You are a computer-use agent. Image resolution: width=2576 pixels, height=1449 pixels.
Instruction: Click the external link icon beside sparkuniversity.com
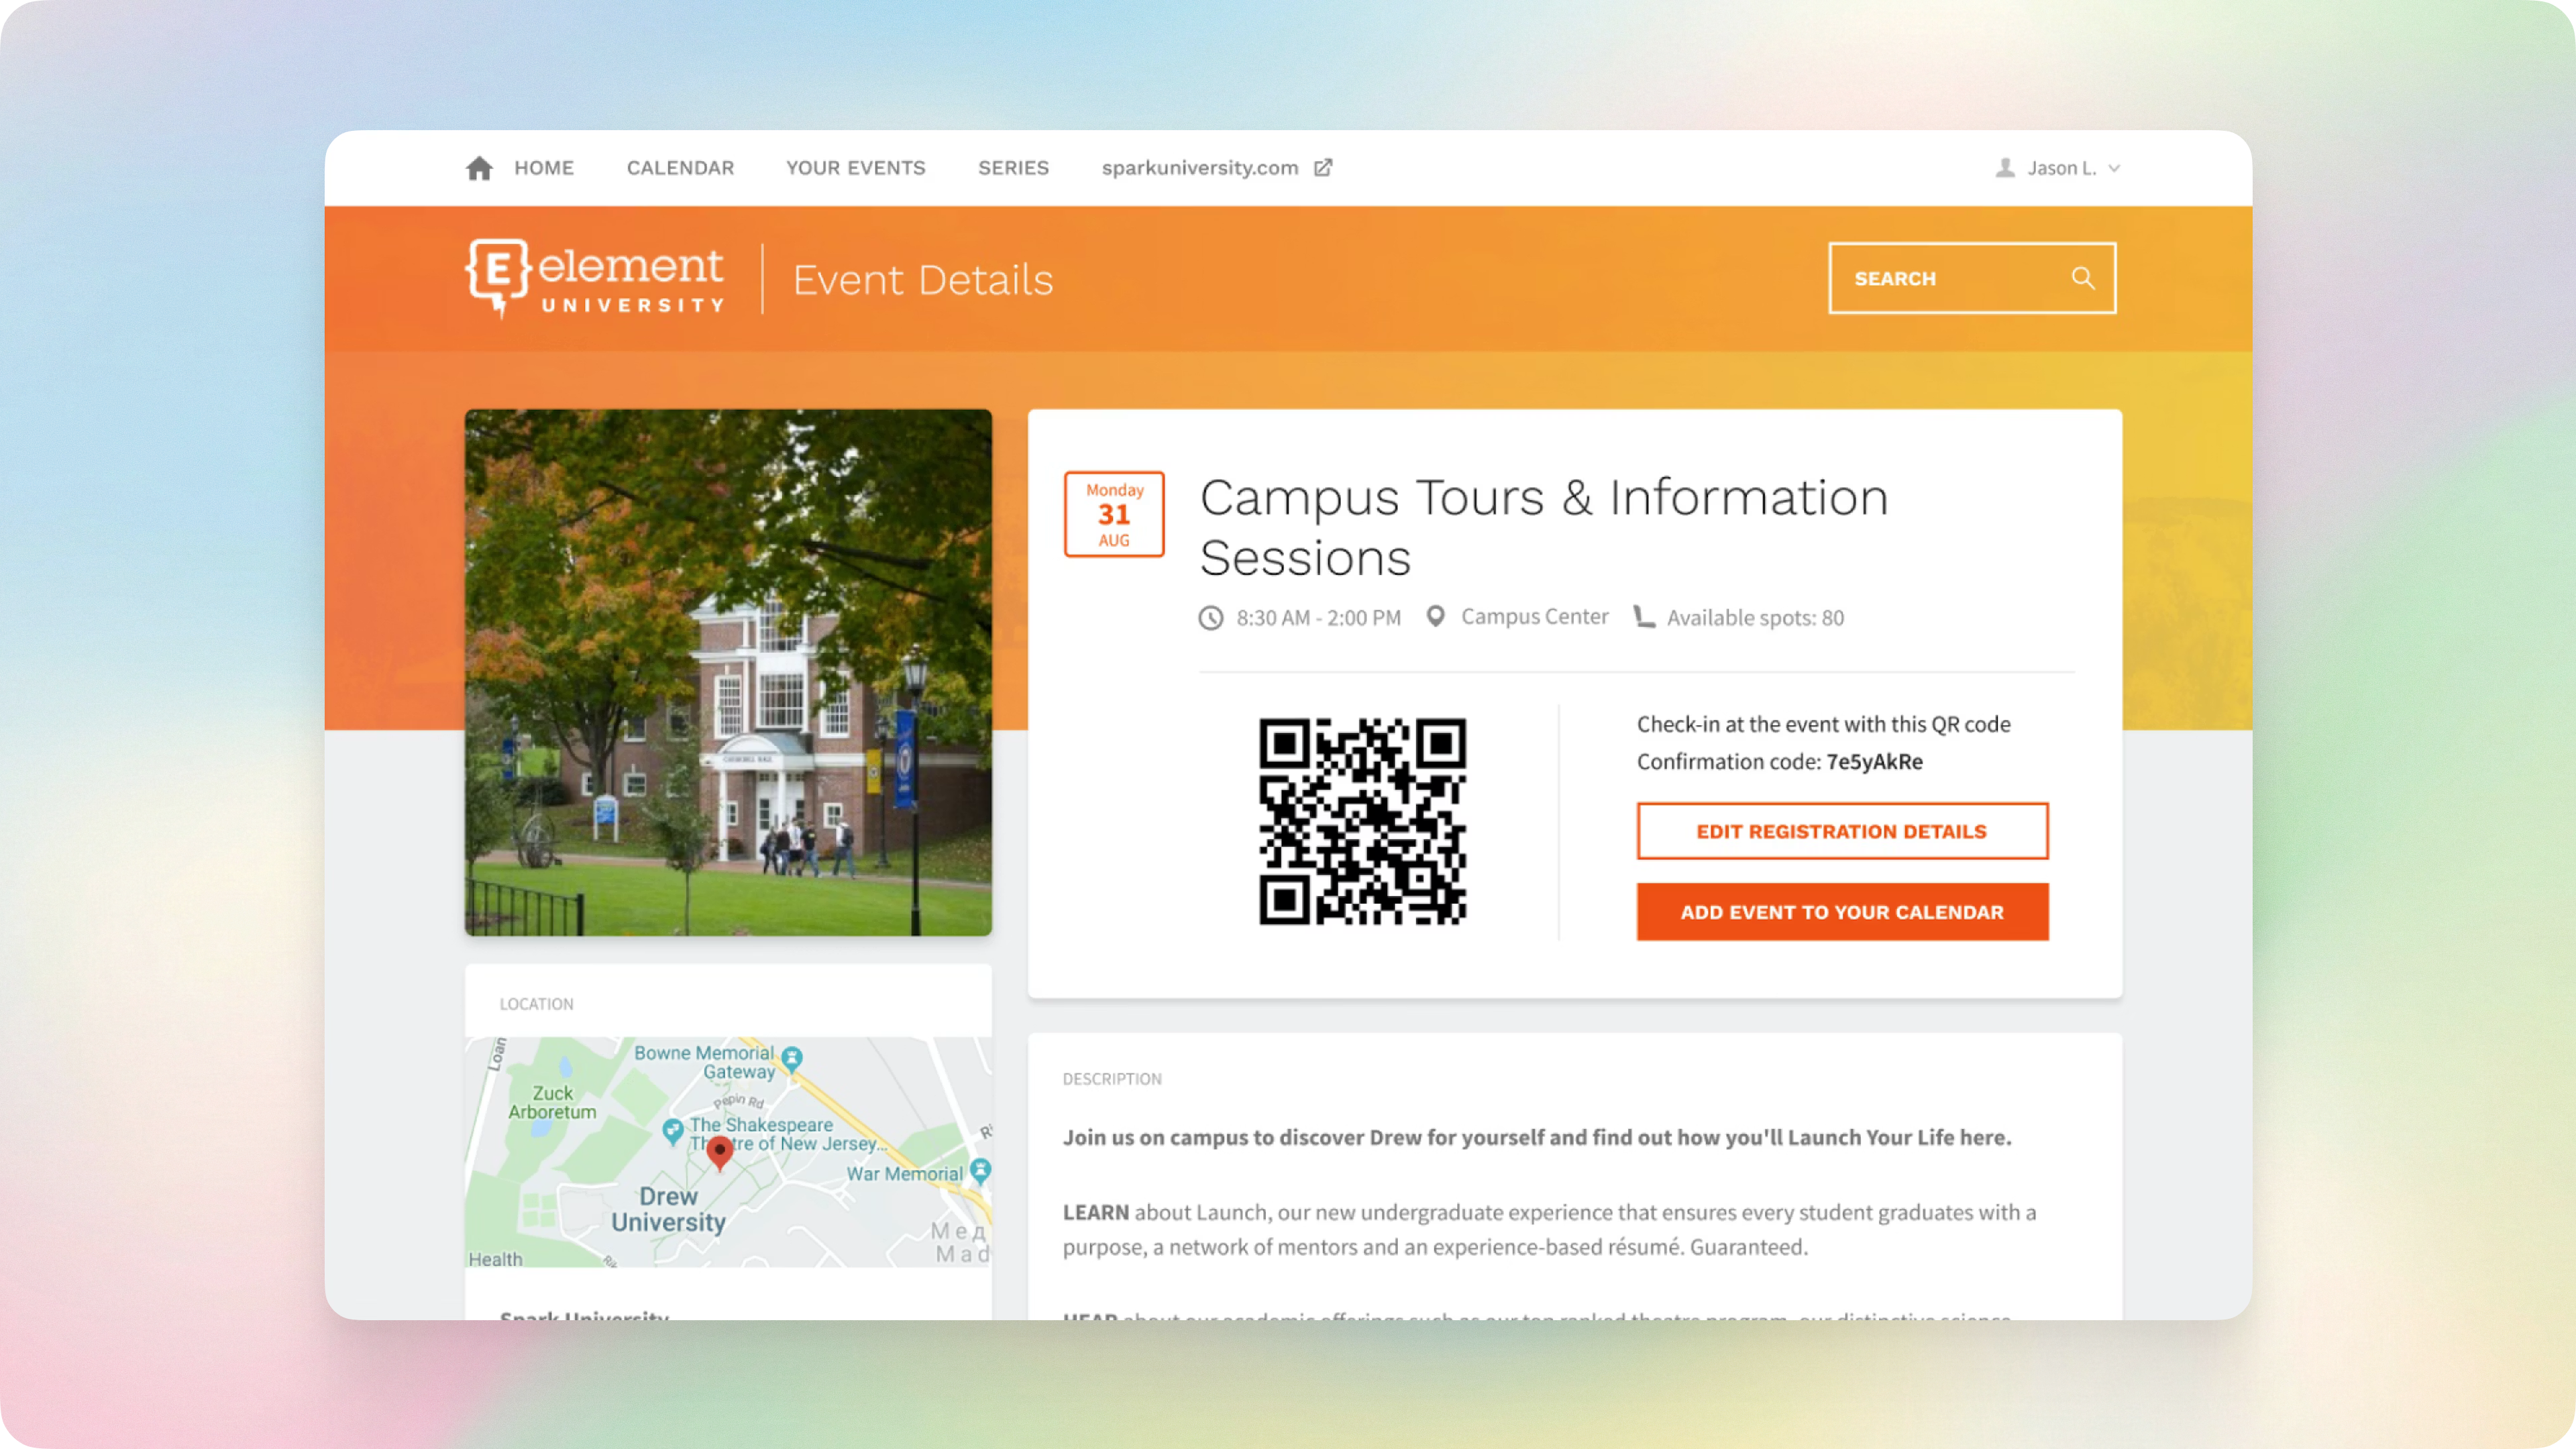coord(1322,167)
